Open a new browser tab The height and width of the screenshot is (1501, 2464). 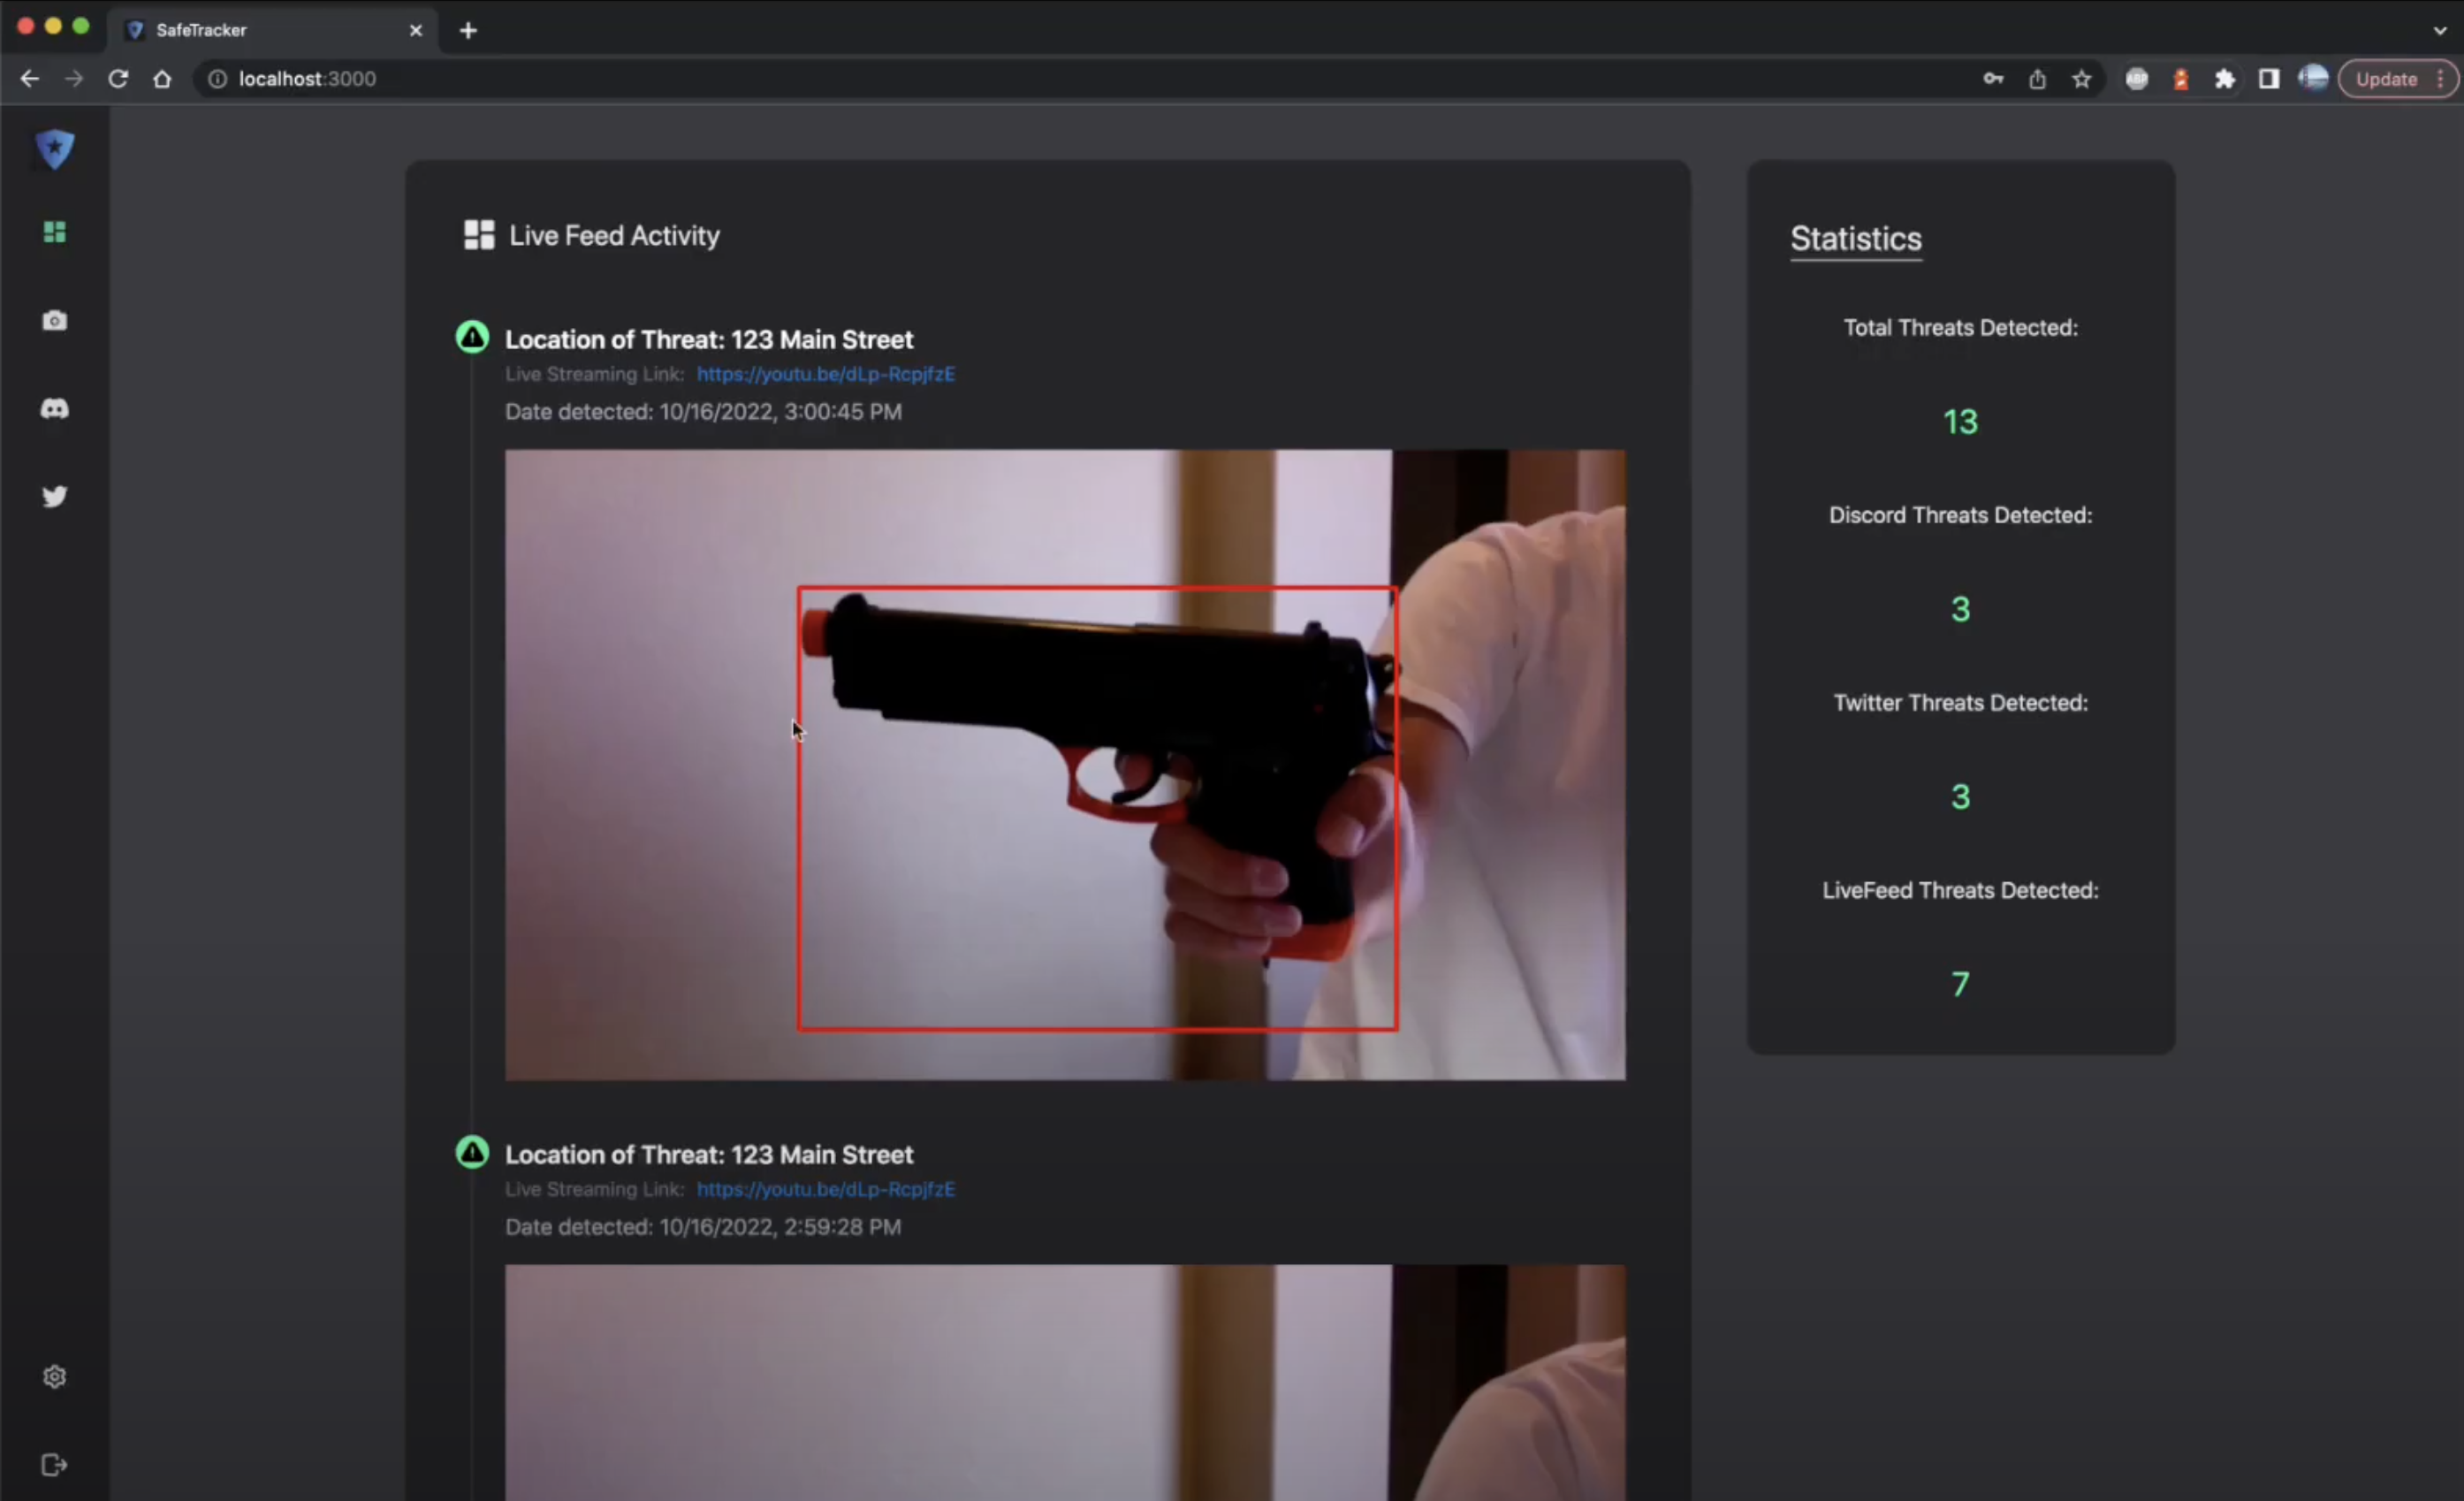(x=468, y=30)
